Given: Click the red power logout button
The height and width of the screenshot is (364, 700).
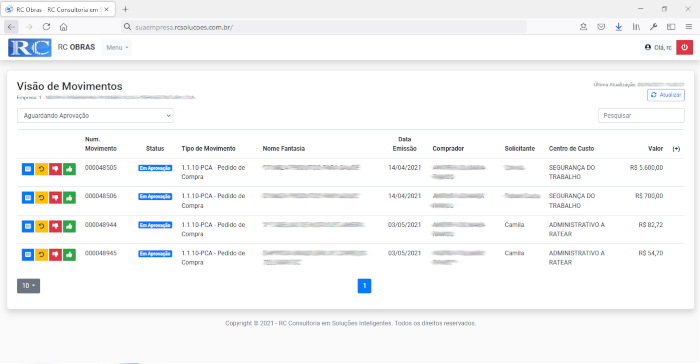Looking at the screenshot, I should (684, 47).
